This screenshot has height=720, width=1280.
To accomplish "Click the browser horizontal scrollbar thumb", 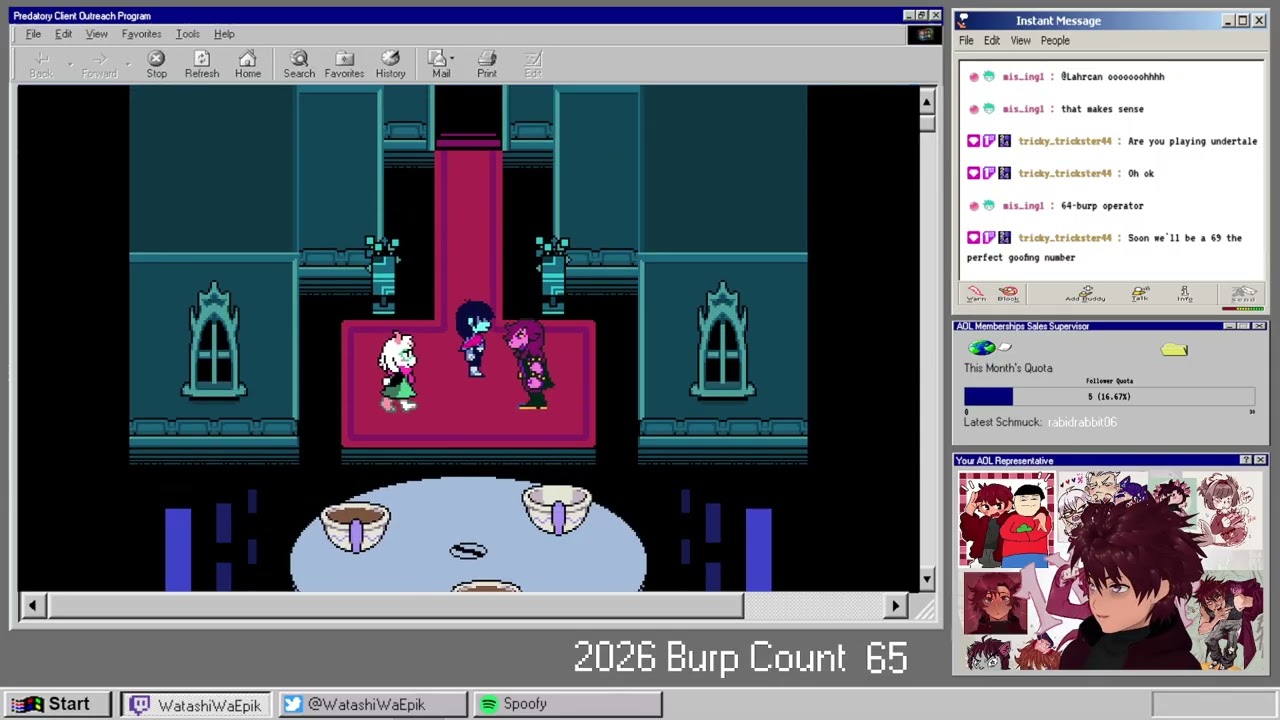I will [396, 605].
